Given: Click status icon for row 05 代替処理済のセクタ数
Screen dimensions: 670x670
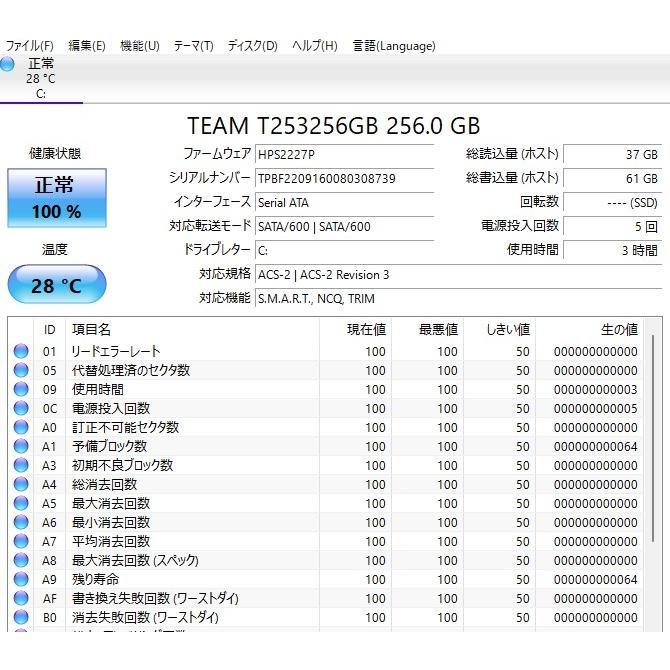Looking at the screenshot, I should (x=21, y=370).
